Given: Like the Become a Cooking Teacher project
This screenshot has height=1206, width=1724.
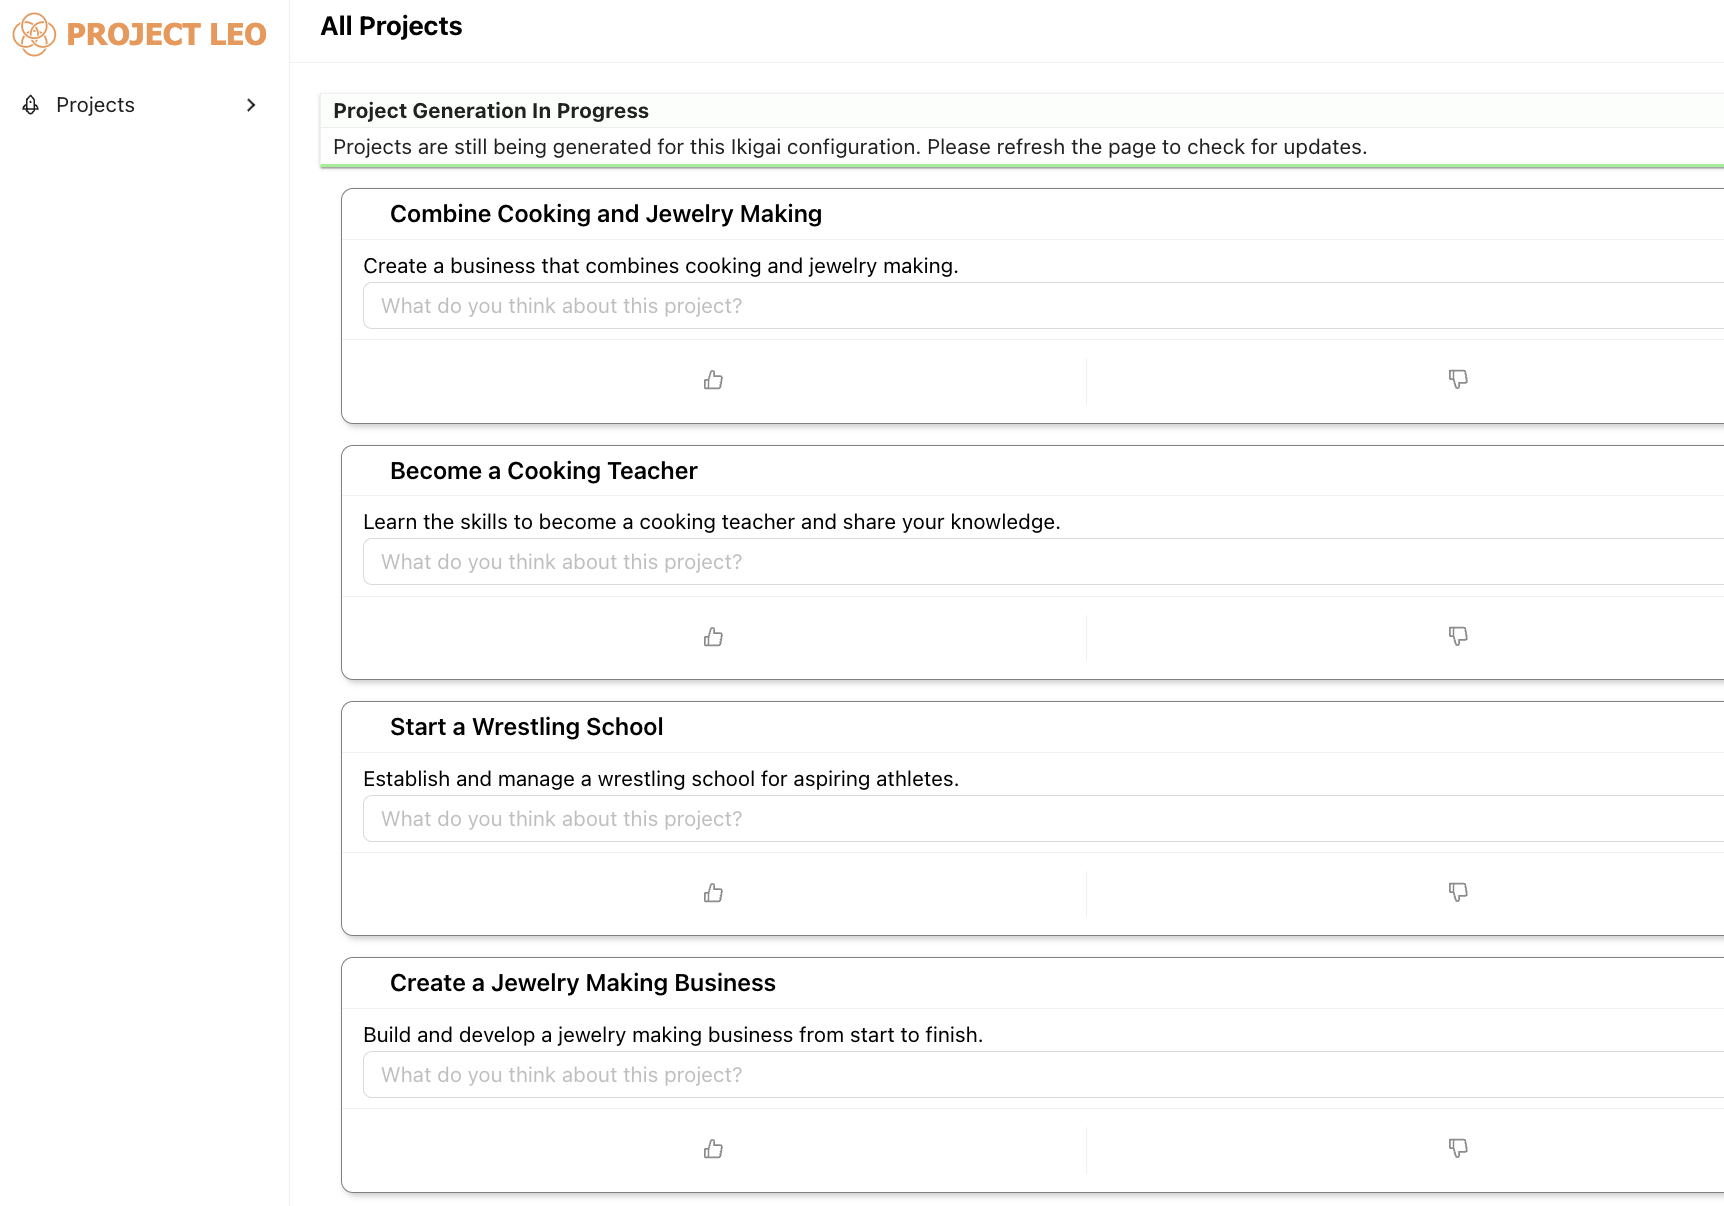Looking at the screenshot, I should click(713, 637).
